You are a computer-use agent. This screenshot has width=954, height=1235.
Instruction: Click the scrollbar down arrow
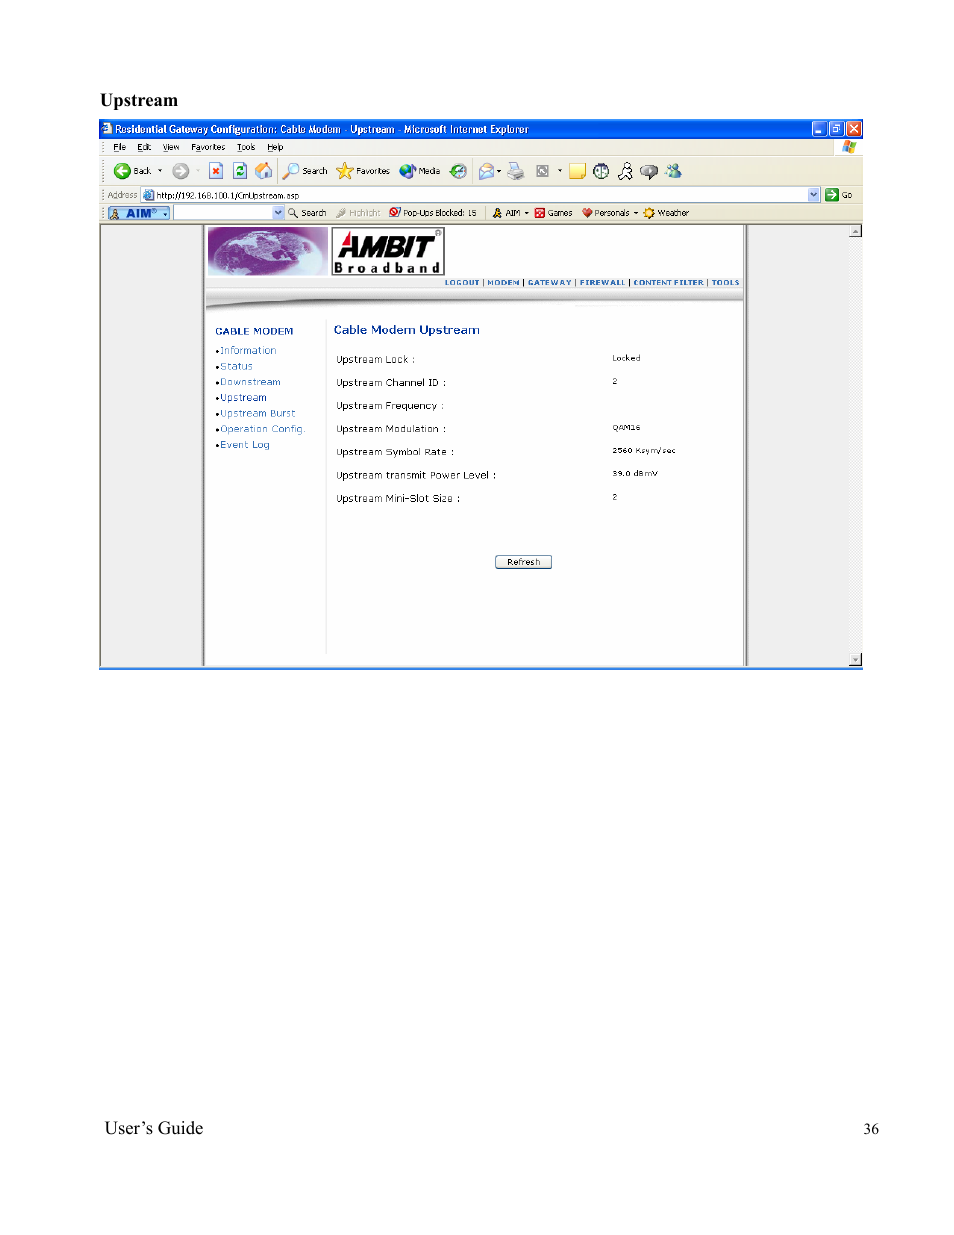click(x=855, y=659)
